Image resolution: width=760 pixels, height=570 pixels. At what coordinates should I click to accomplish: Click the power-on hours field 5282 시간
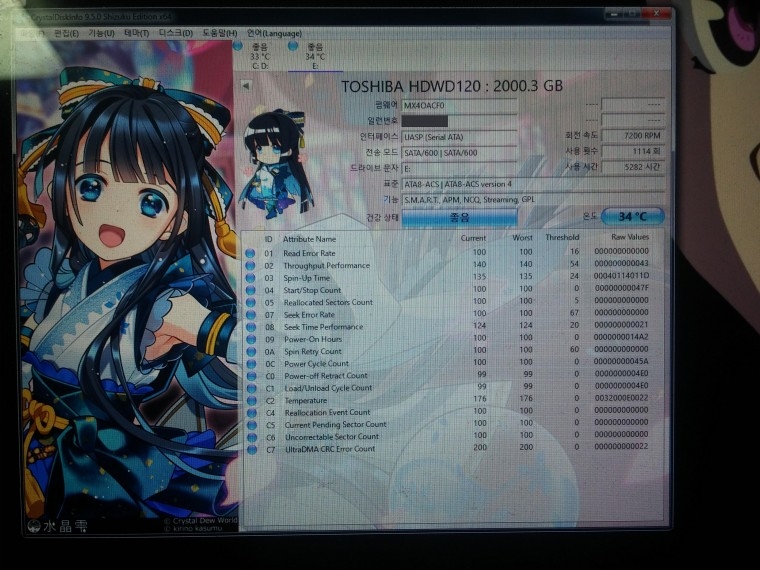click(633, 167)
